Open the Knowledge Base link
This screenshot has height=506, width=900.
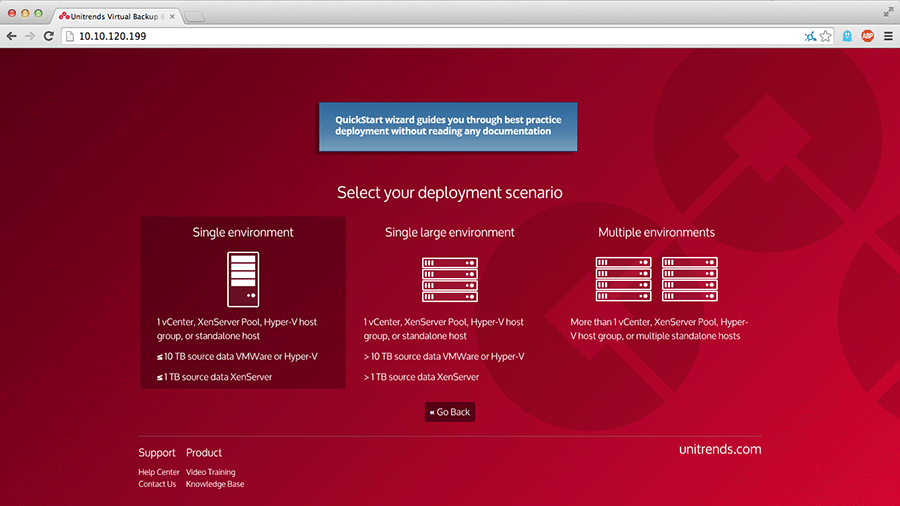pos(215,484)
